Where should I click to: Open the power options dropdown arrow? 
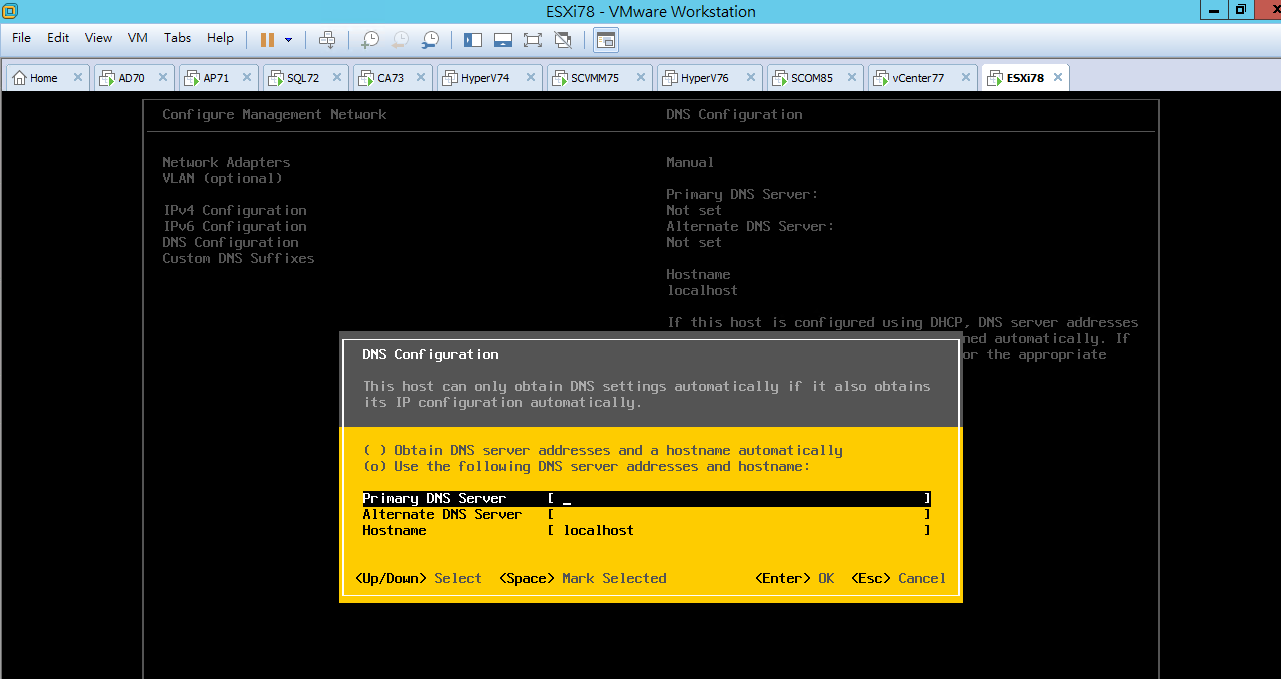click(289, 40)
